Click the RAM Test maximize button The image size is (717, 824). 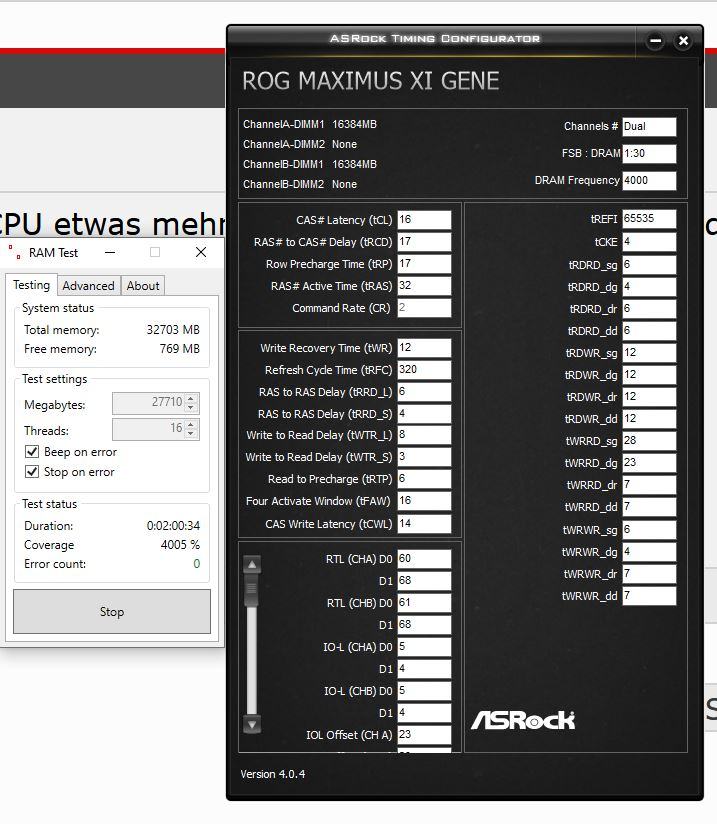[155, 252]
